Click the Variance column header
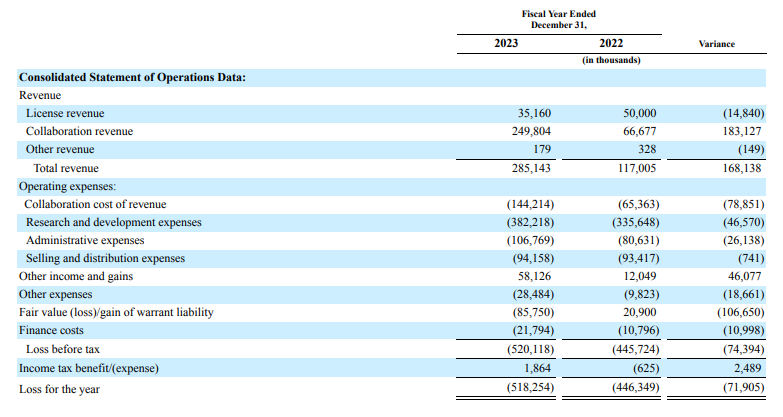Image resolution: width=783 pixels, height=417 pixels. coord(717,44)
